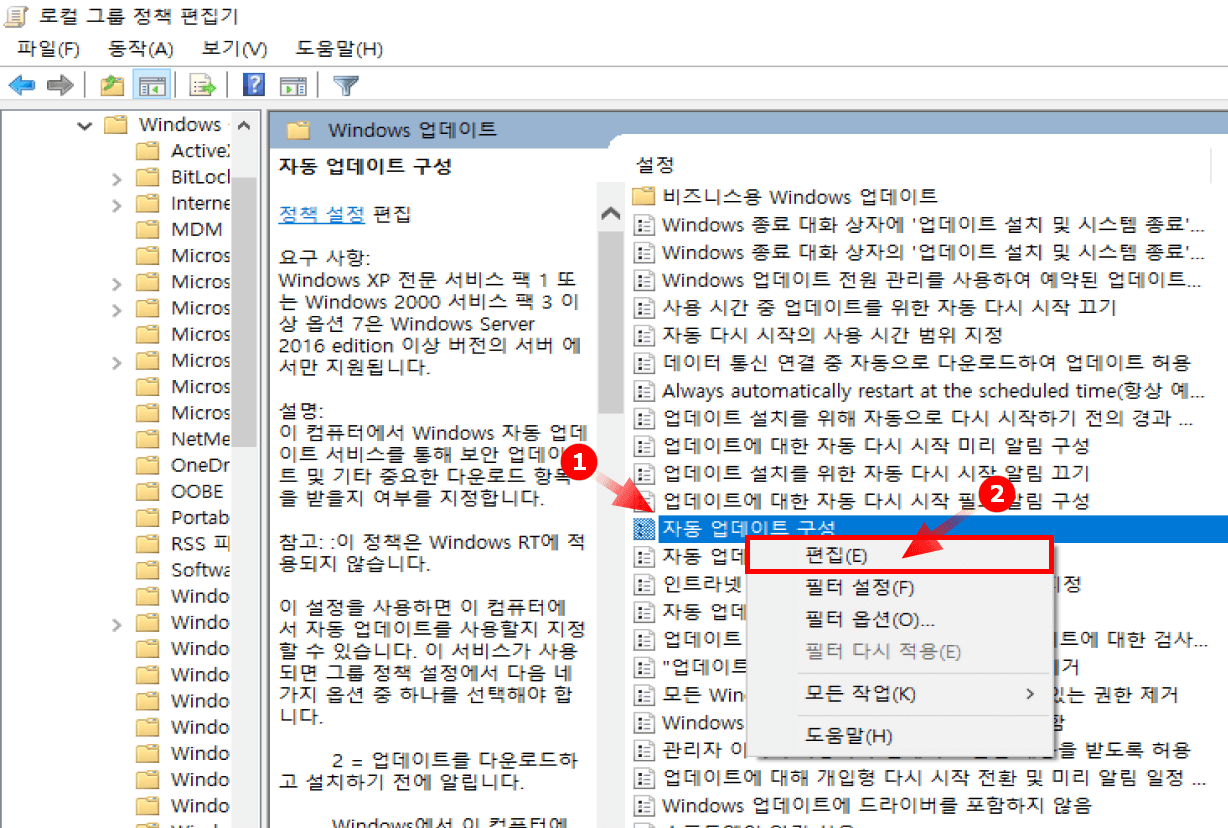
Task: Click the NetMe folder icon in tree
Action: pyautogui.click(x=148, y=438)
